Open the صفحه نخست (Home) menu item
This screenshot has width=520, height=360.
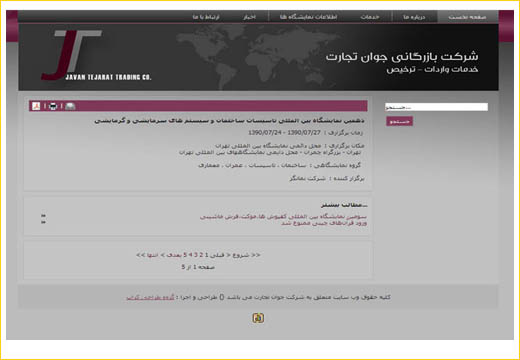click(x=467, y=17)
